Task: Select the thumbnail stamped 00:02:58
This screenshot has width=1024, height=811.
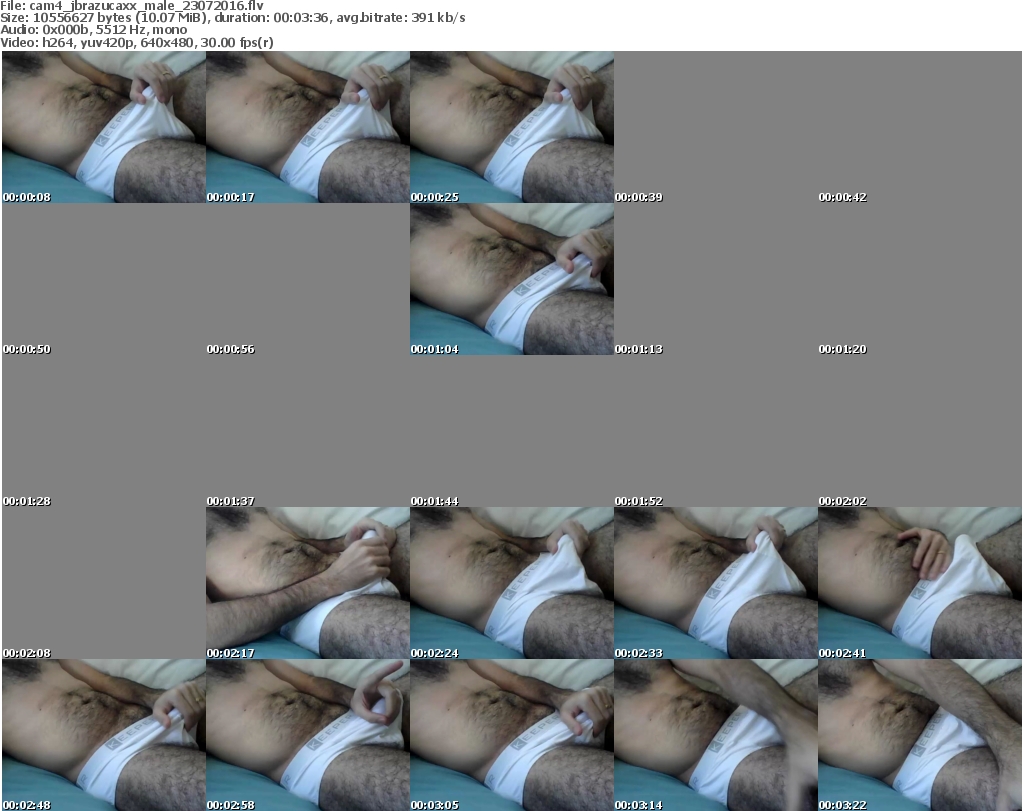Action: click(x=308, y=735)
